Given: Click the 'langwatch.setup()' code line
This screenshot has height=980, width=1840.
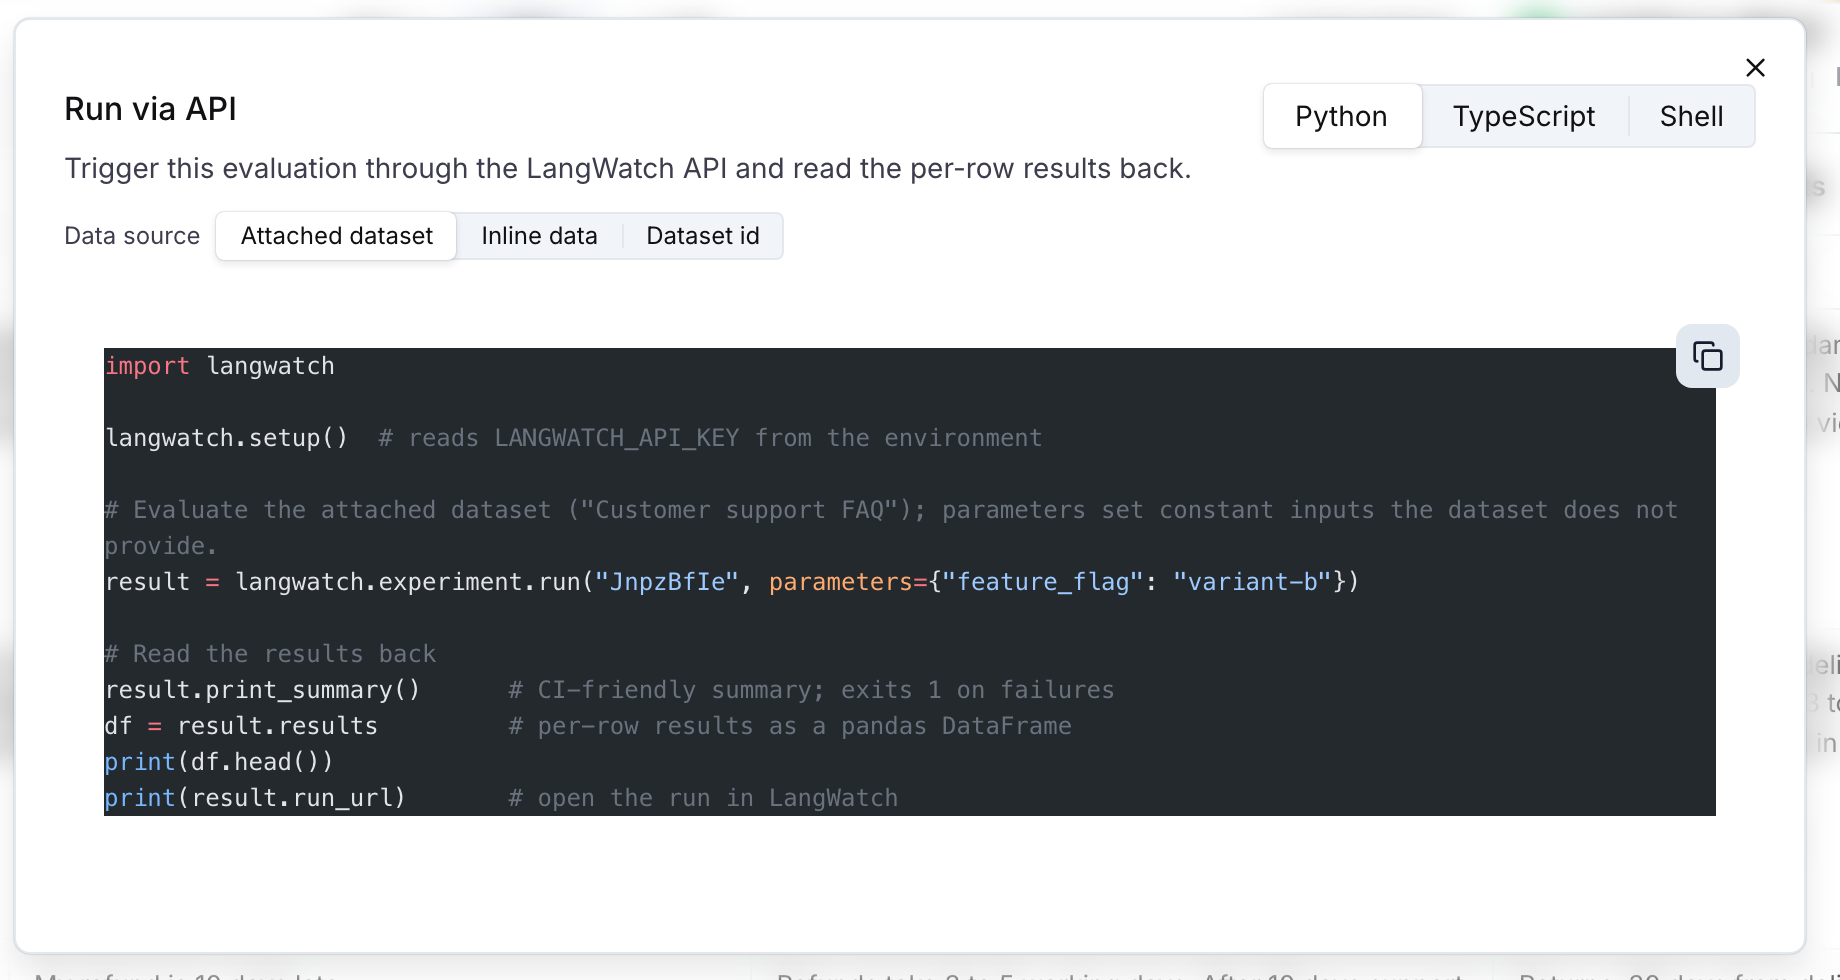Looking at the screenshot, I should click(226, 438).
